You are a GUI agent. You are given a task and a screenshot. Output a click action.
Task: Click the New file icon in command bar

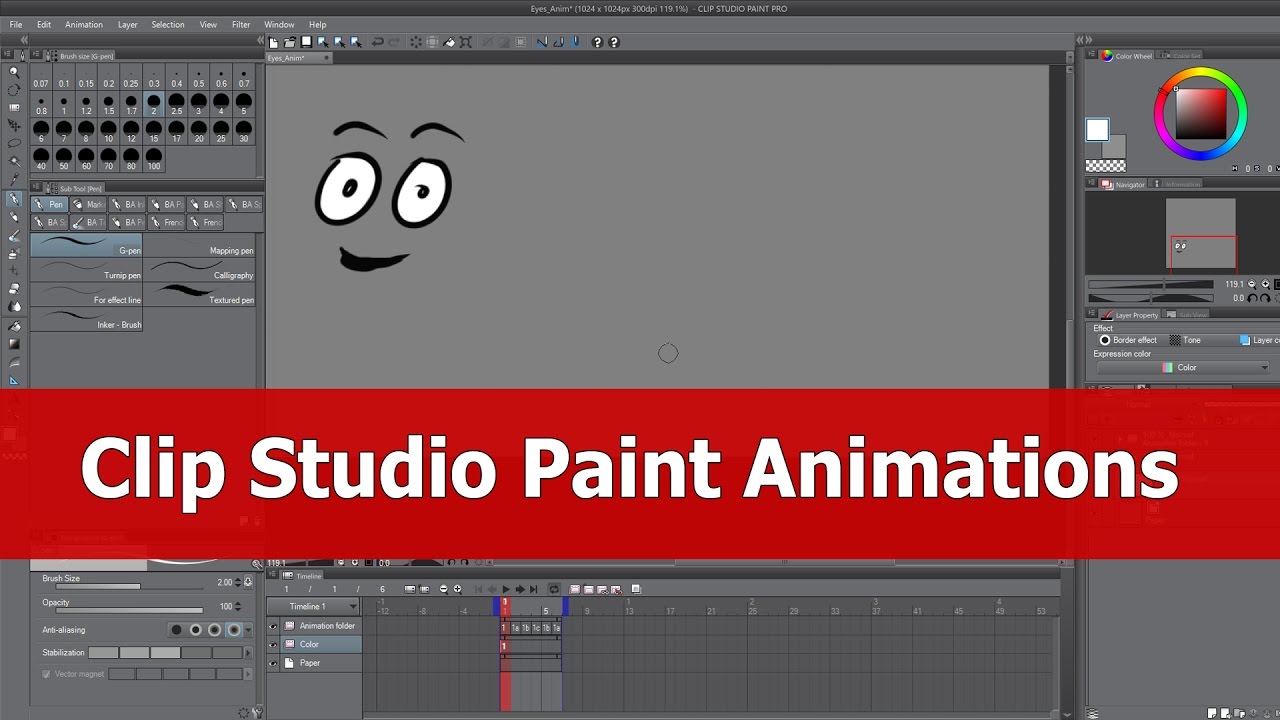tap(274, 42)
